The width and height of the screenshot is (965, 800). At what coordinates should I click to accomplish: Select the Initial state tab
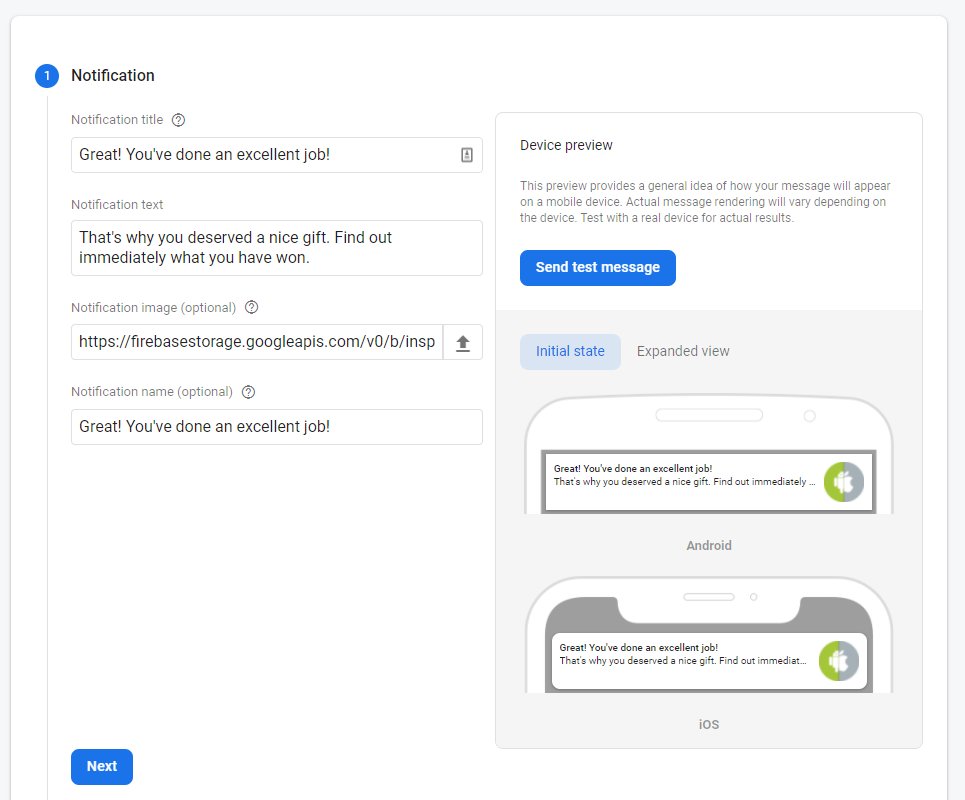570,351
